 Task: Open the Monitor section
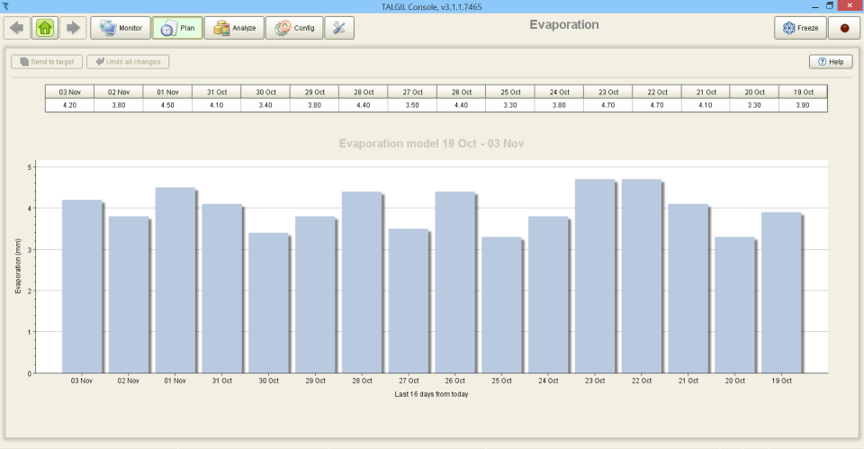[121, 28]
